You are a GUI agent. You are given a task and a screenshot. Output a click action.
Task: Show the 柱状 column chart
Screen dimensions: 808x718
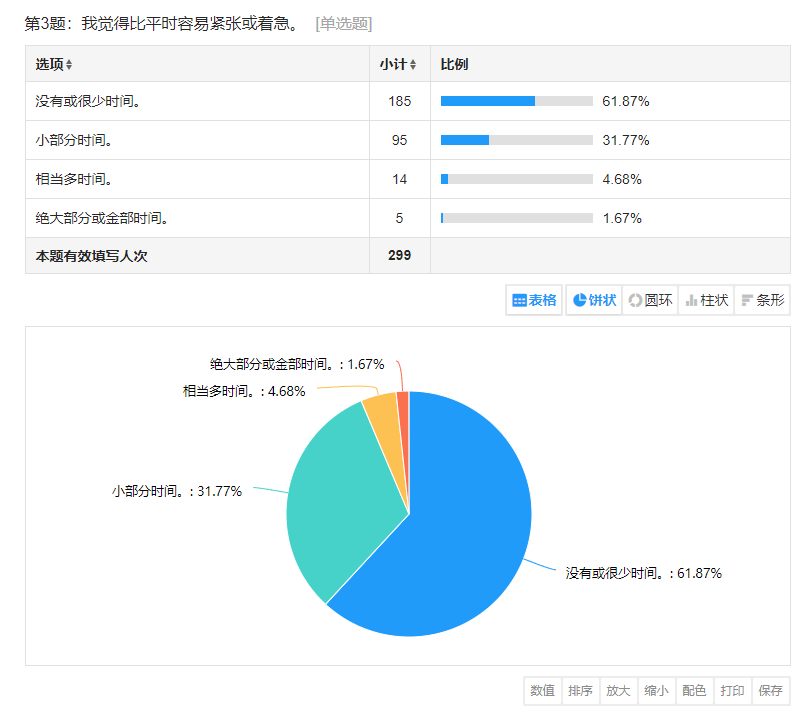[x=706, y=300]
